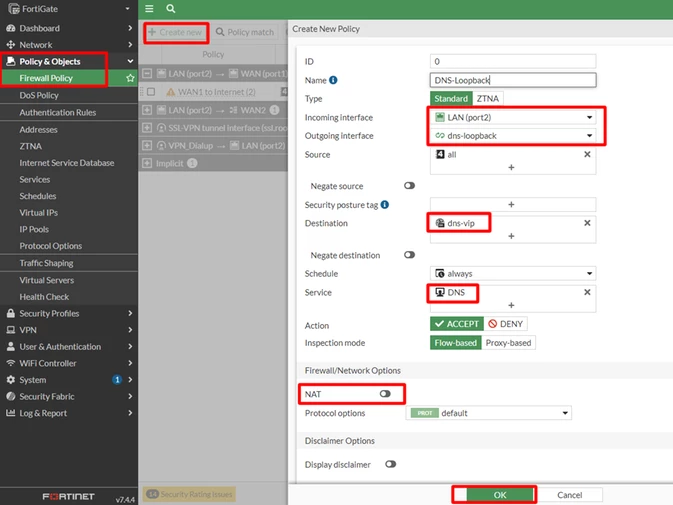Click the ID input field

pyautogui.click(x=513, y=61)
